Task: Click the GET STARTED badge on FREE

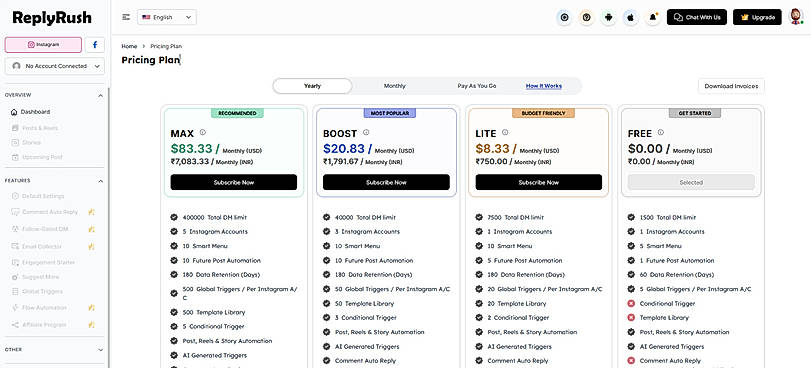Action: [695, 113]
